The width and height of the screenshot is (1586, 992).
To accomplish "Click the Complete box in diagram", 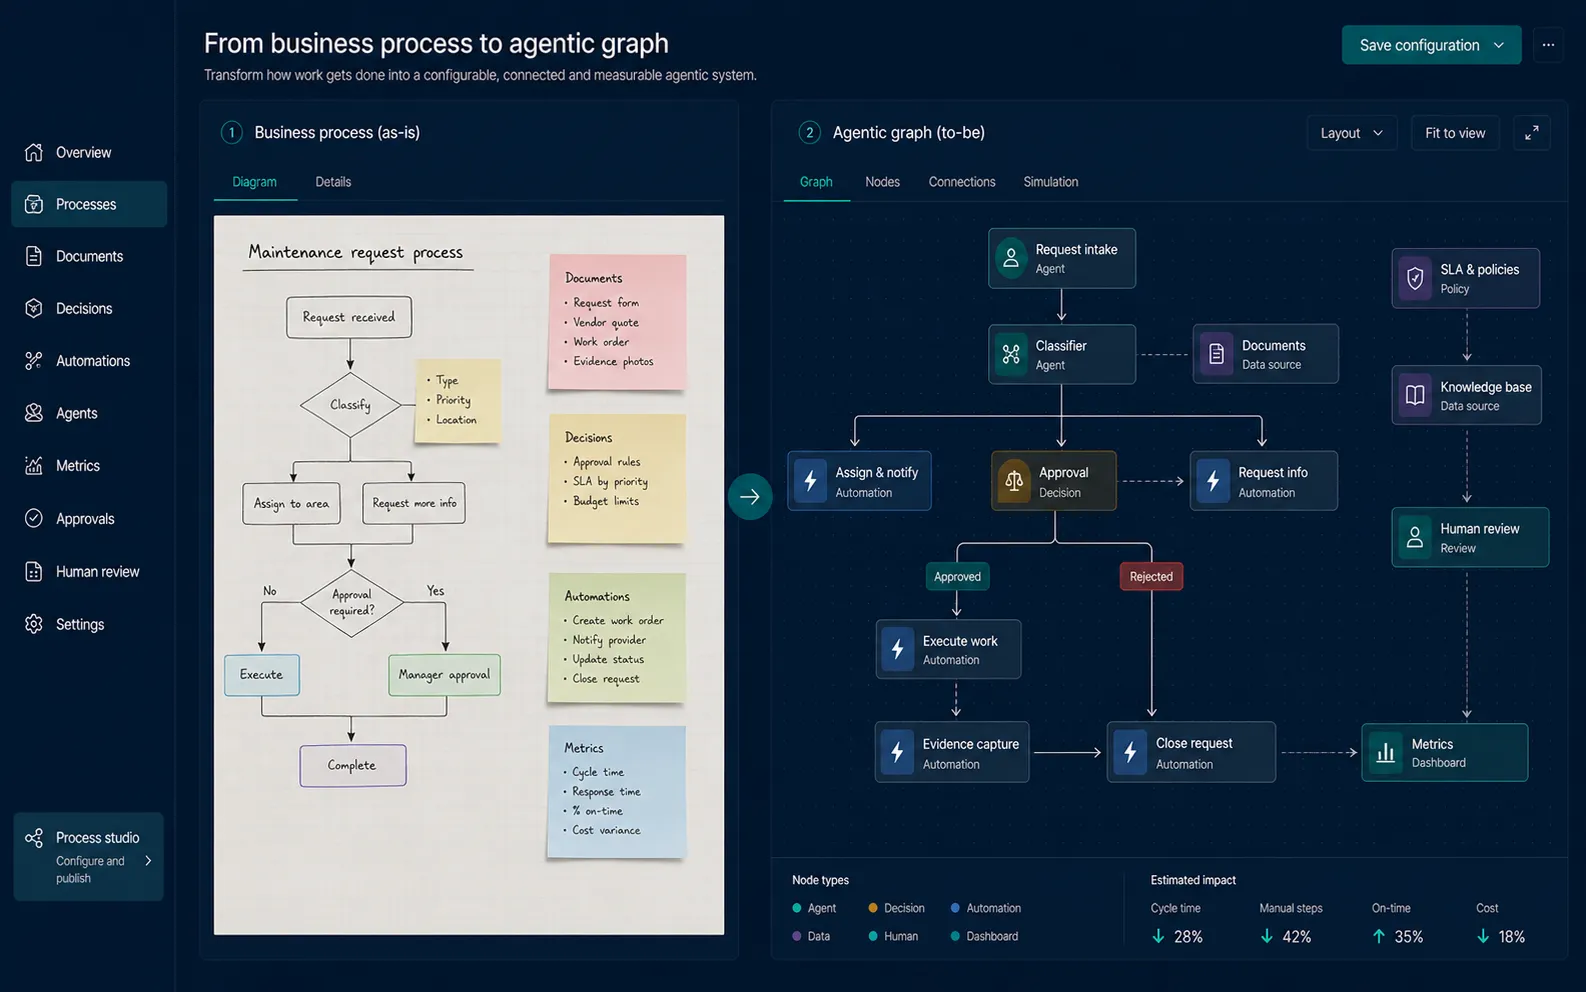I will (x=353, y=765).
